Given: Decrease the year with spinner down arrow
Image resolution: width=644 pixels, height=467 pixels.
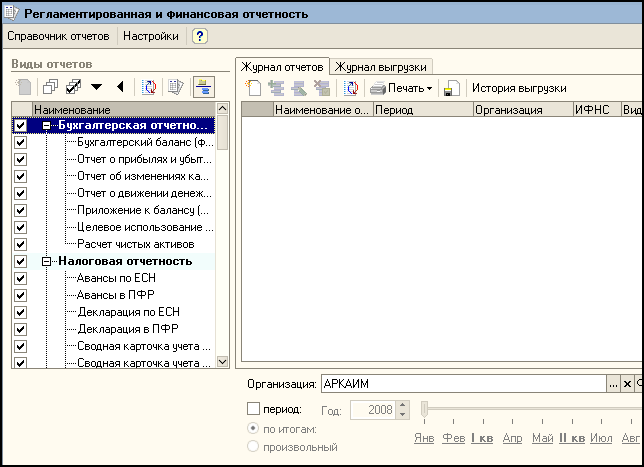Looking at the screenshot, I should [402, 414].
